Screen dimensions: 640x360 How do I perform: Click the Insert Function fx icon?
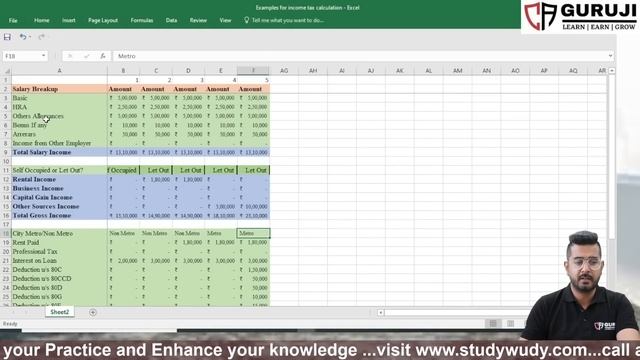pyautogui.click(x=103, y=56)
